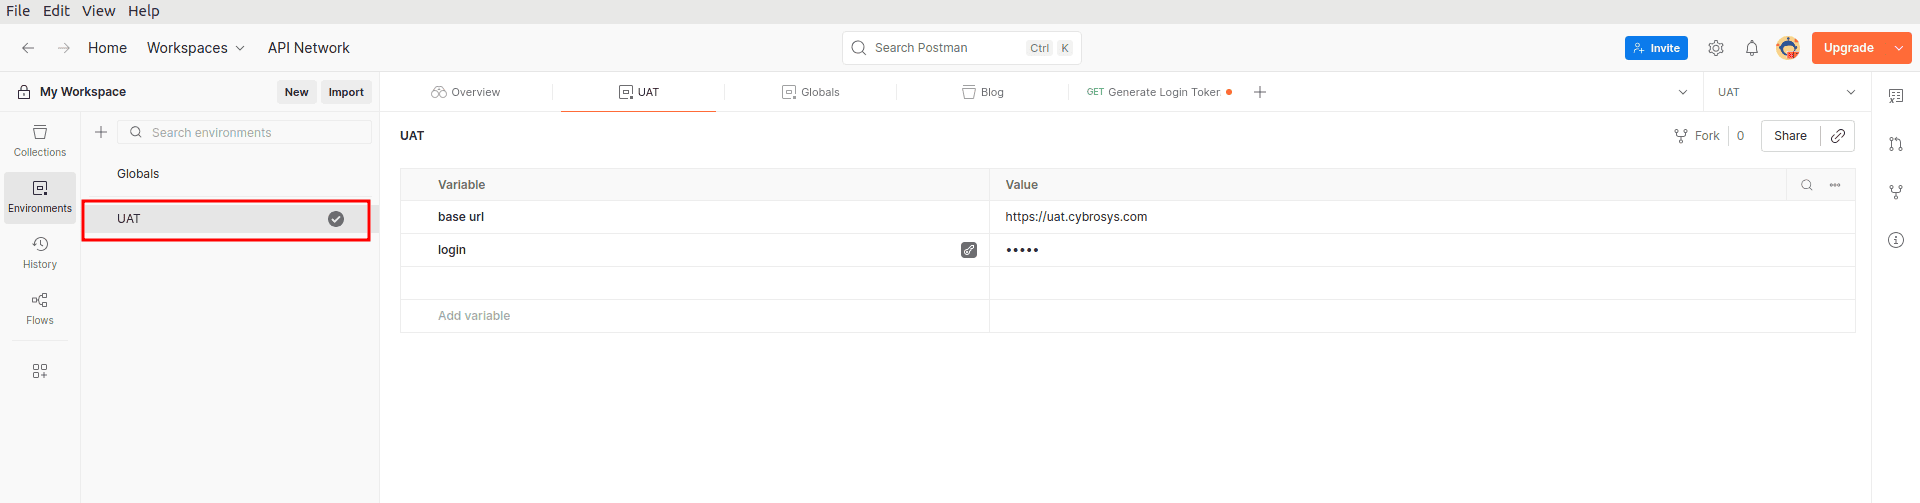Click the base url variable name
The width and height of the screenshot is (1920, 503).
point(461,217)
